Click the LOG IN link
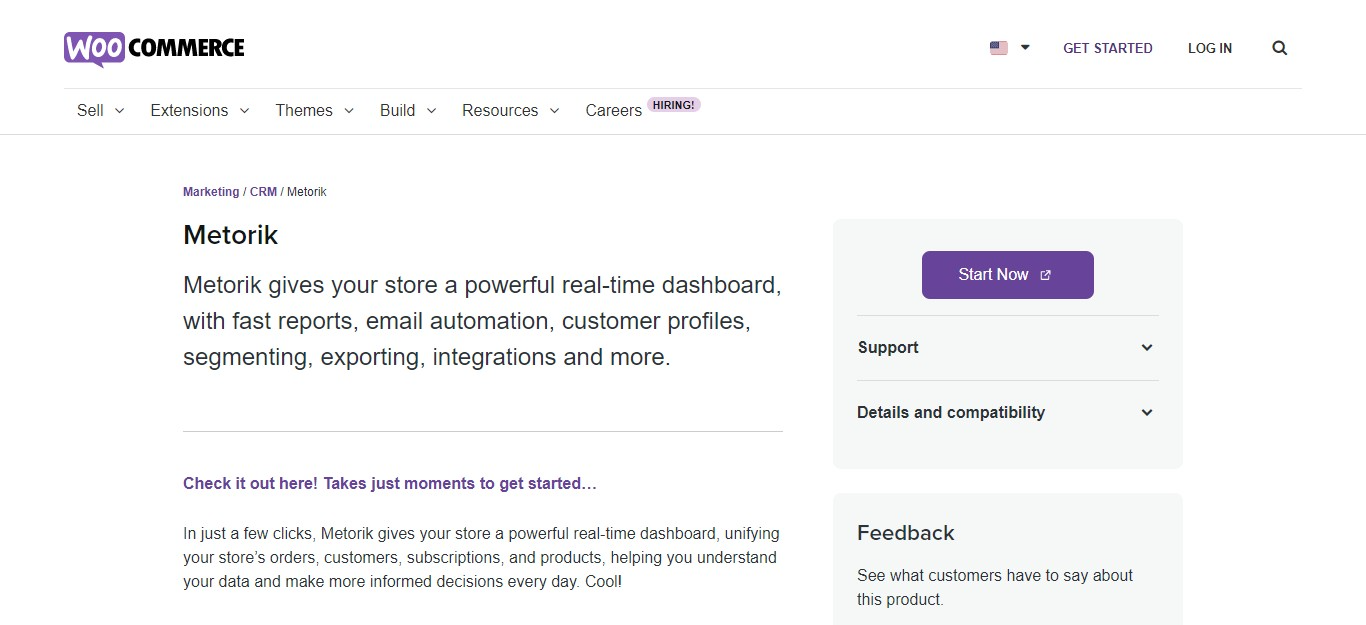The height and width of the screenshot is (625, 1366). coord(1209,48)
